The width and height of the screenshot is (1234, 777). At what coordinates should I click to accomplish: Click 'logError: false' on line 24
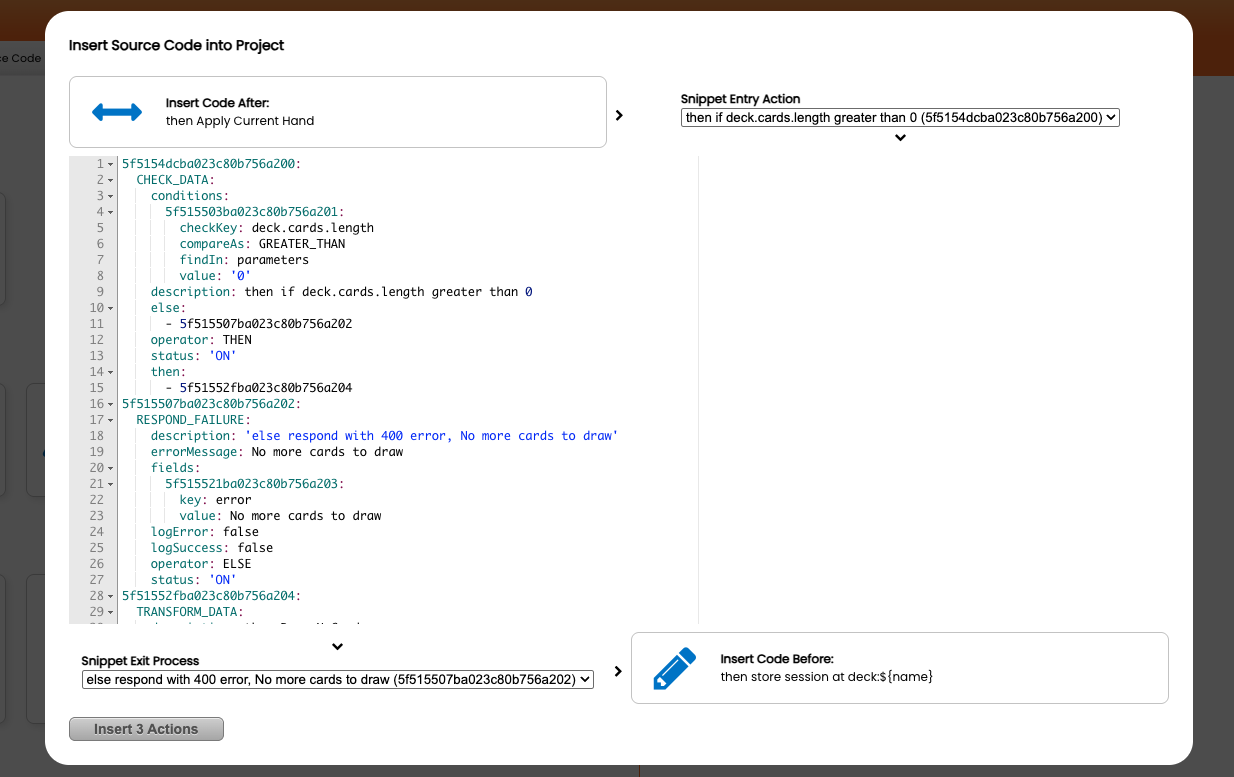(205, 532)
